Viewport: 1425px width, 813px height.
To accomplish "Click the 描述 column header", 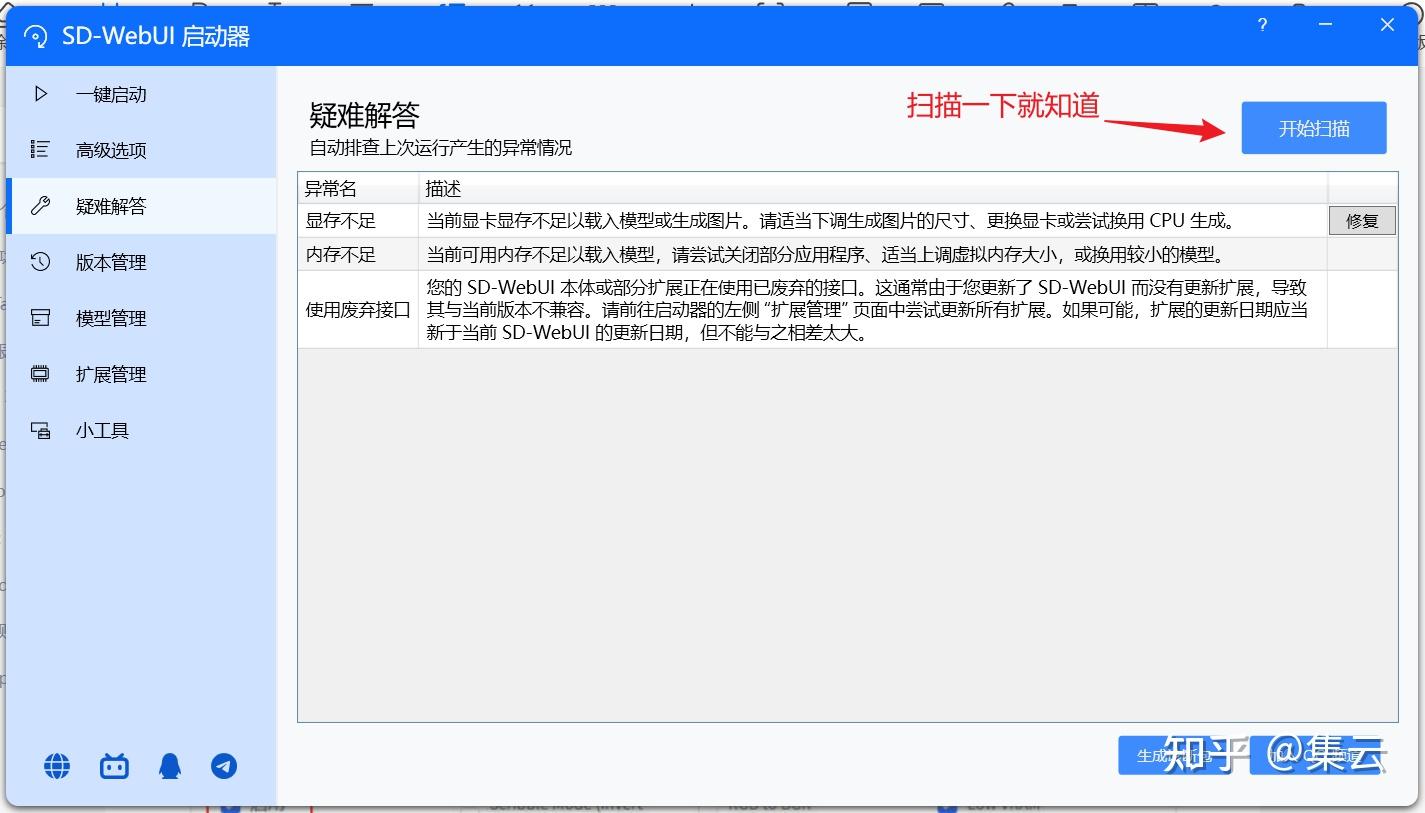I will [873, 189].
